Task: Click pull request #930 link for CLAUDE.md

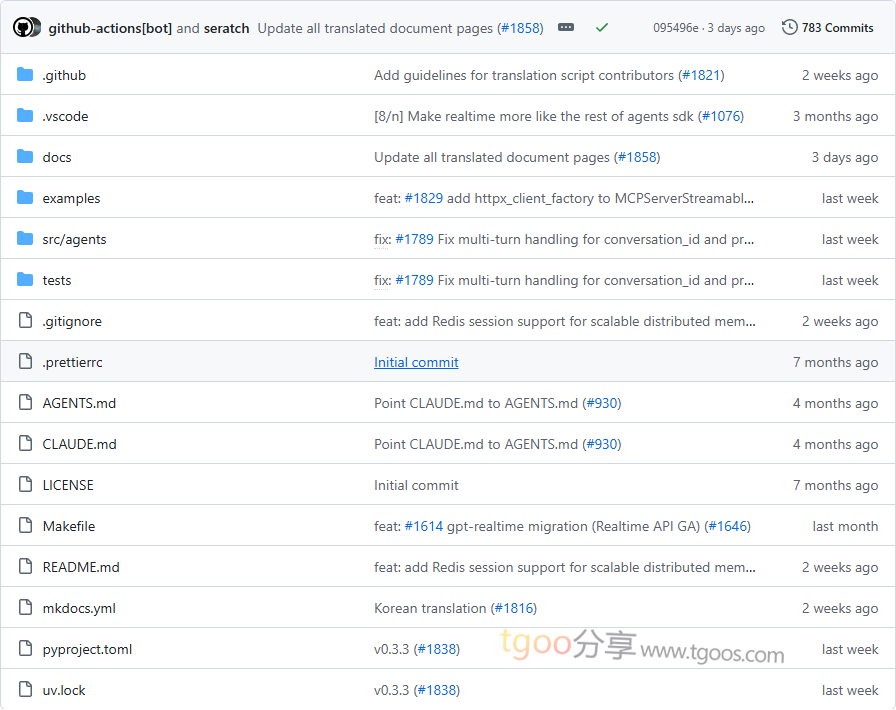Action: pyautogui.click(x=601, y=444)
